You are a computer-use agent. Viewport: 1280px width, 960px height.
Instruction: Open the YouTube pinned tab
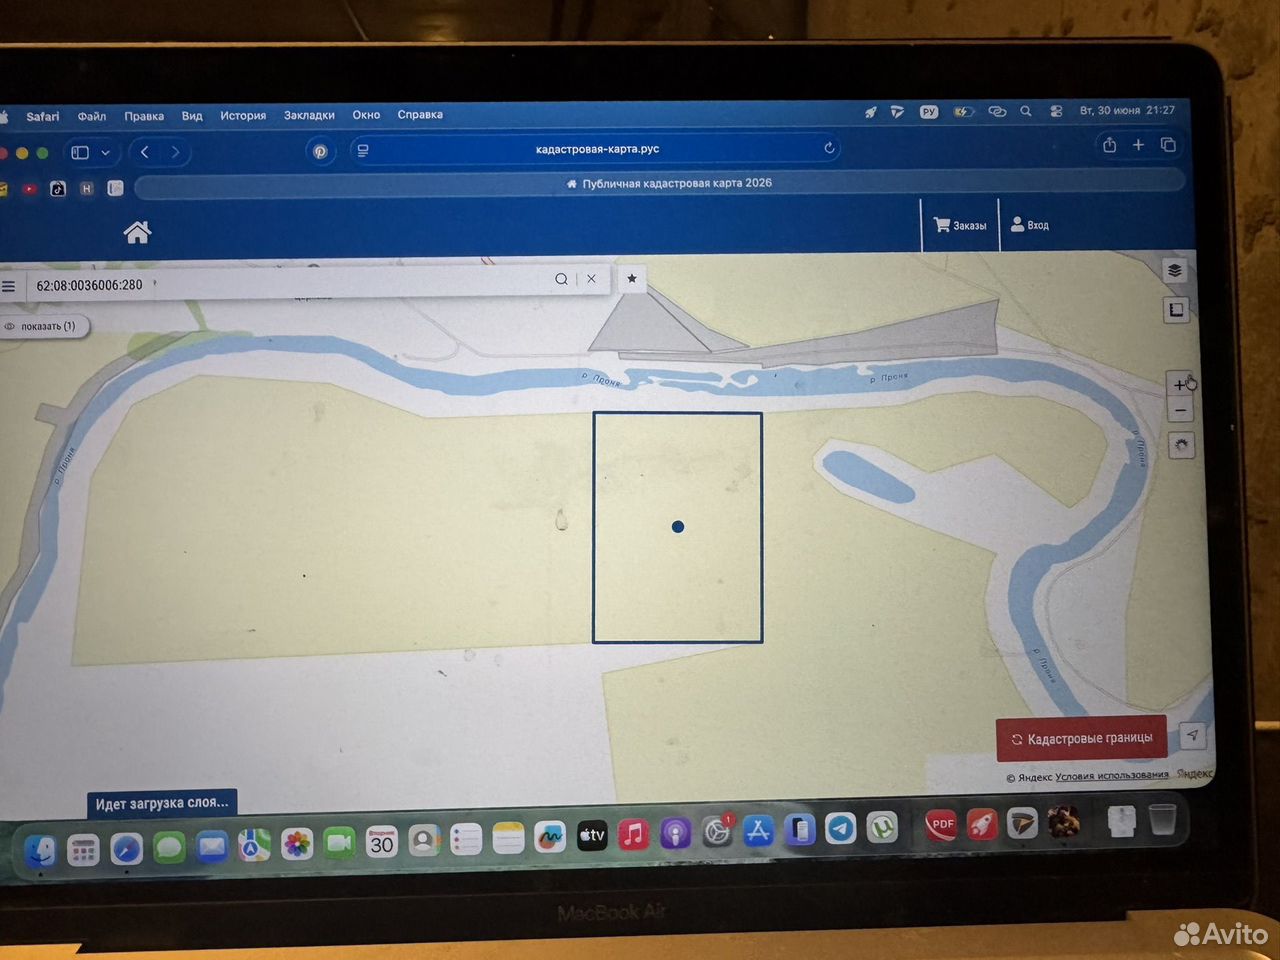click(29, 188)
